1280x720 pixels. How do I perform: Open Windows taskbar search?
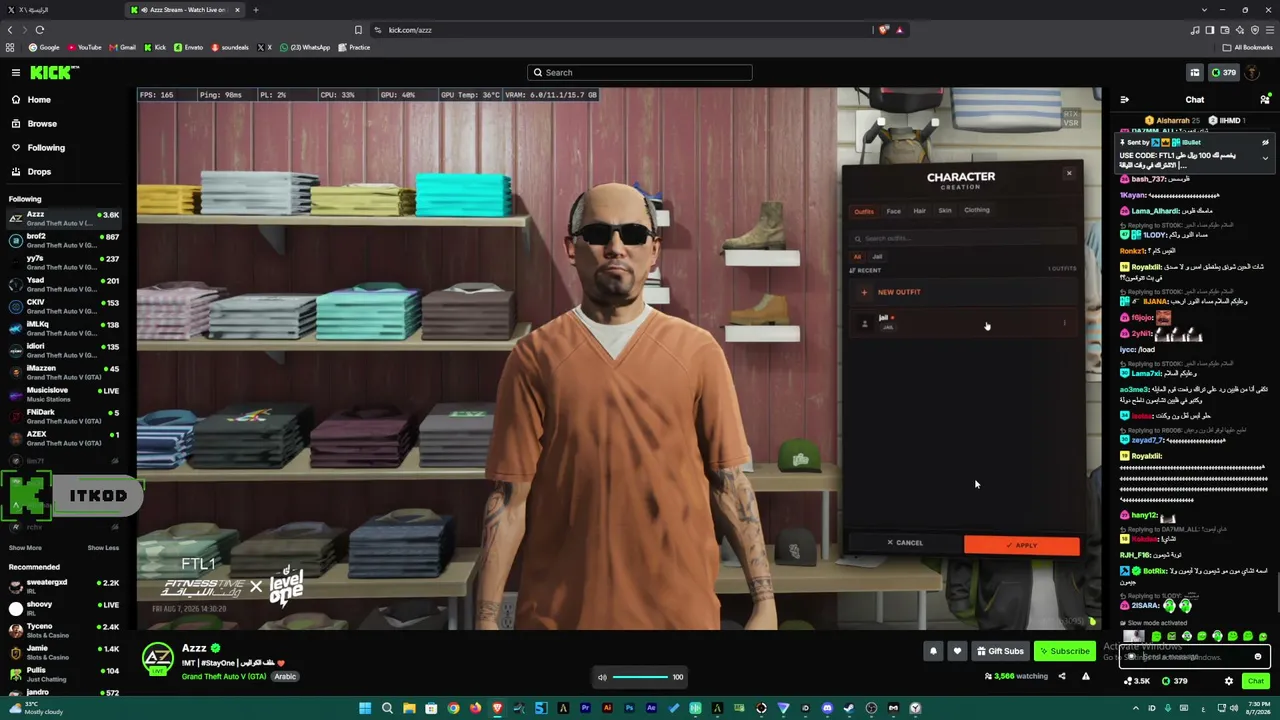[387, 708]
